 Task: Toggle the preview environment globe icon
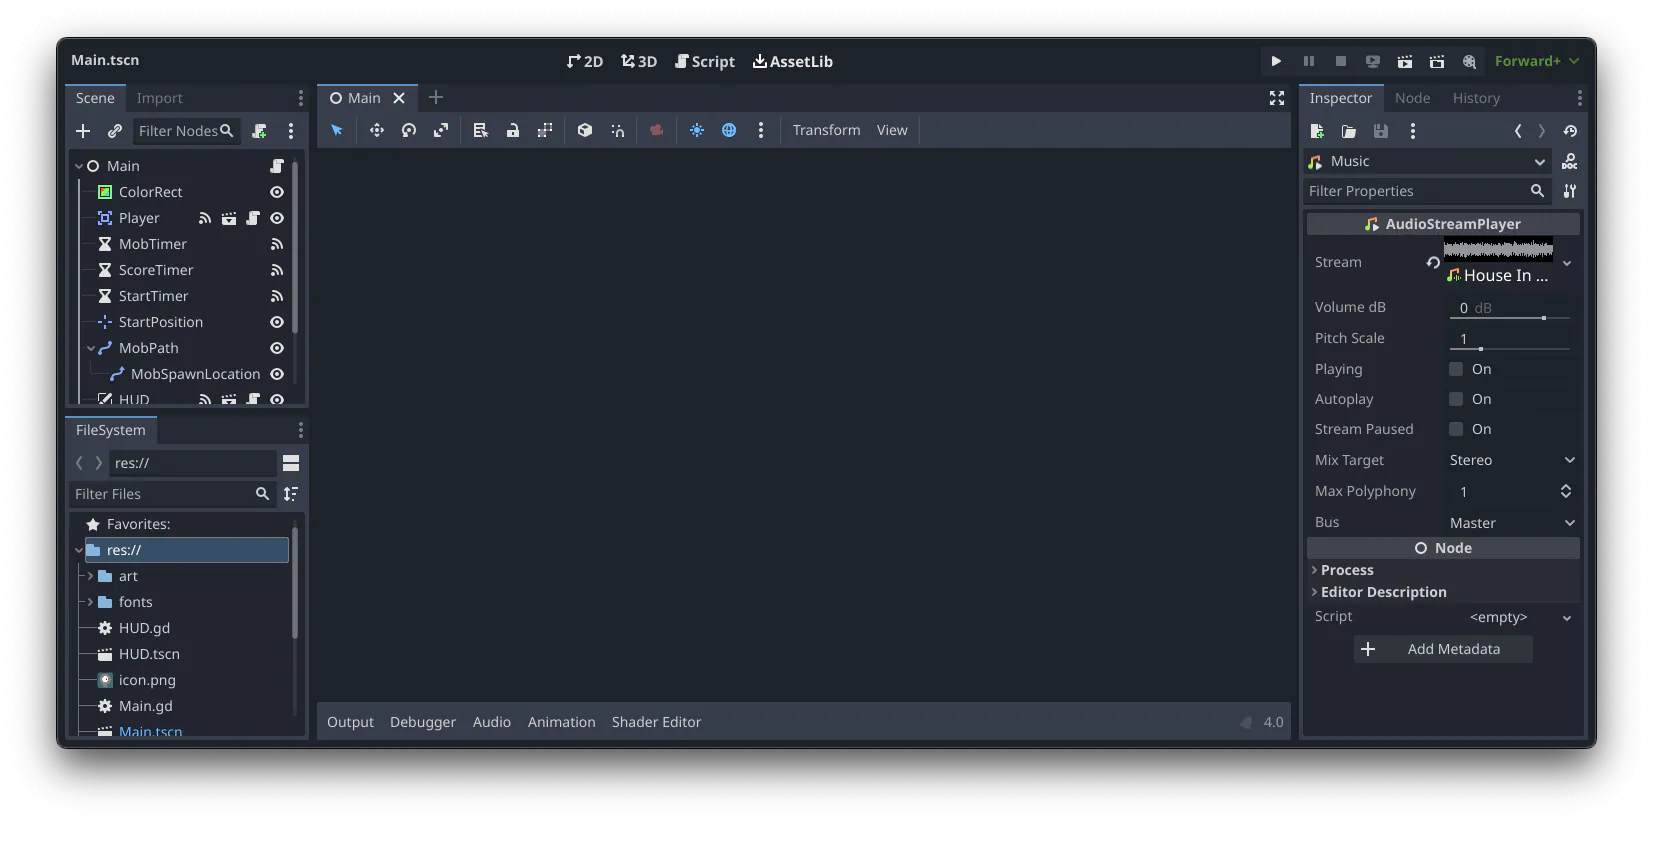tap(729, 130)
